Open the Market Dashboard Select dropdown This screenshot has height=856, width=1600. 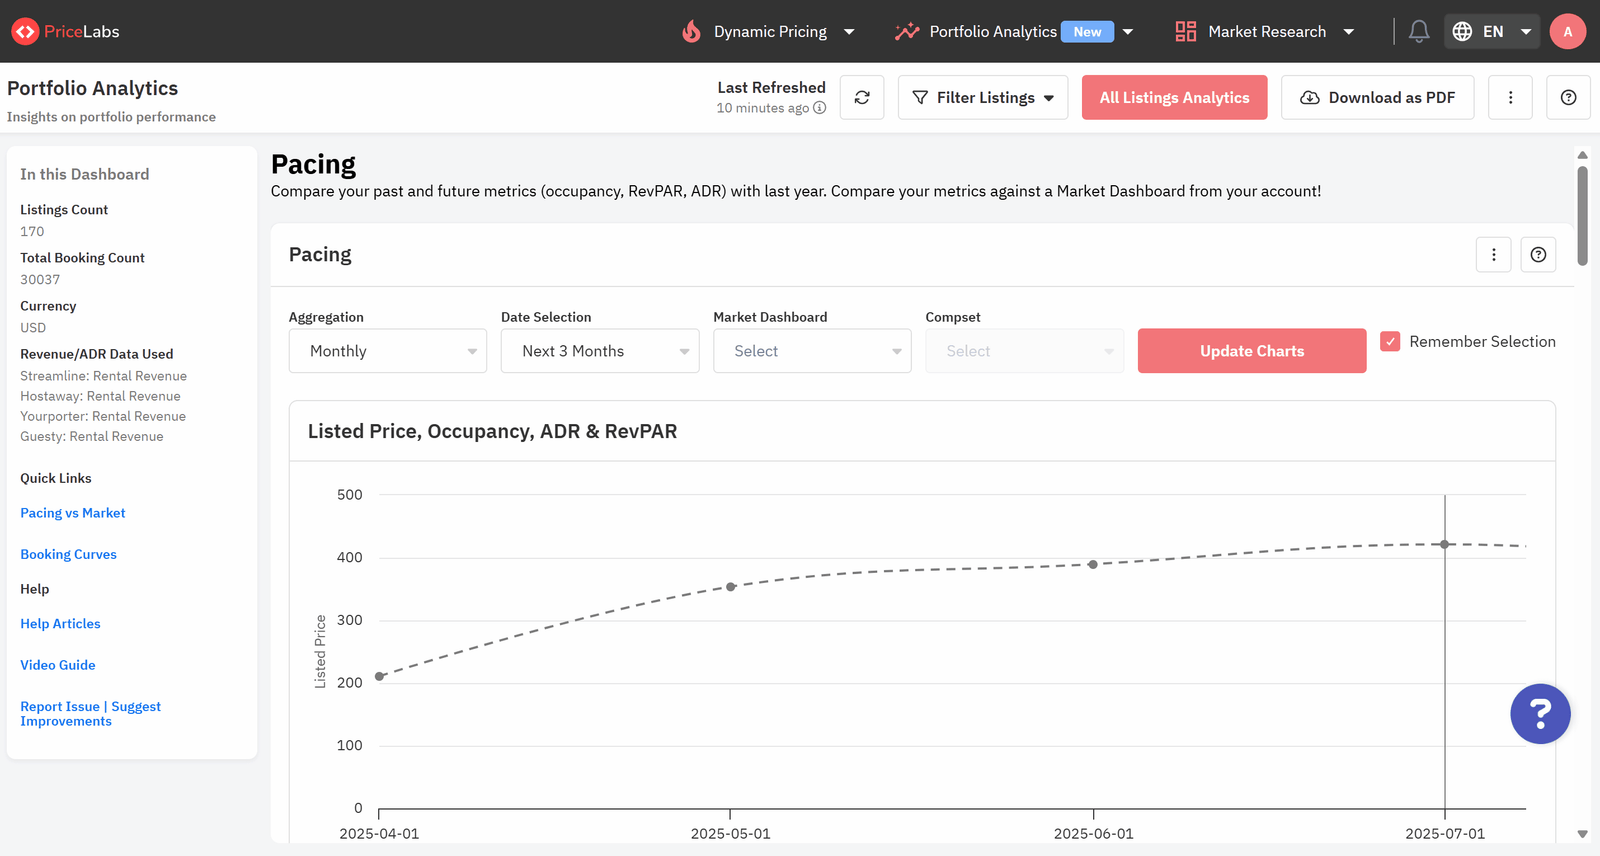click(812, 351)
